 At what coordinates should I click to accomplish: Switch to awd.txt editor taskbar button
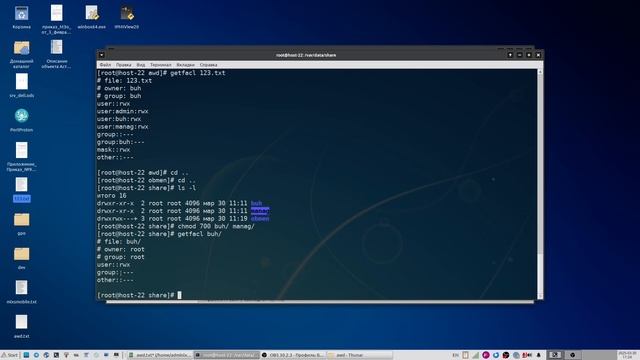[x=160, y=355]
